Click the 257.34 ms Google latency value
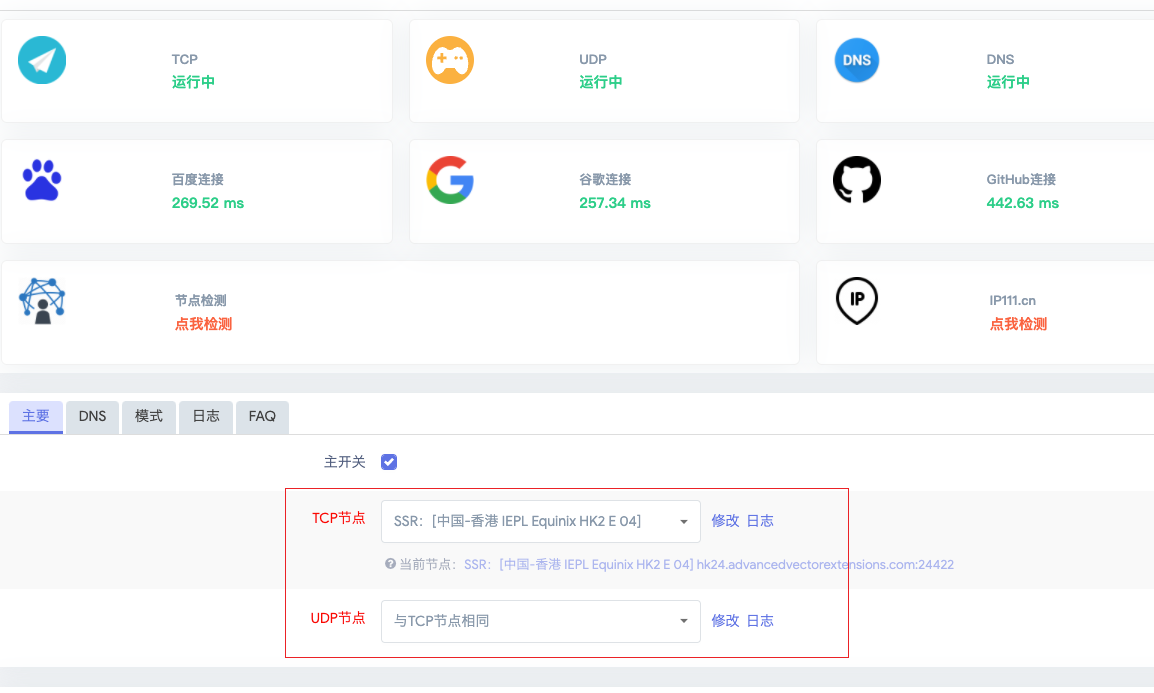The width and height of the screenshot is (1154, 693). 615,204
